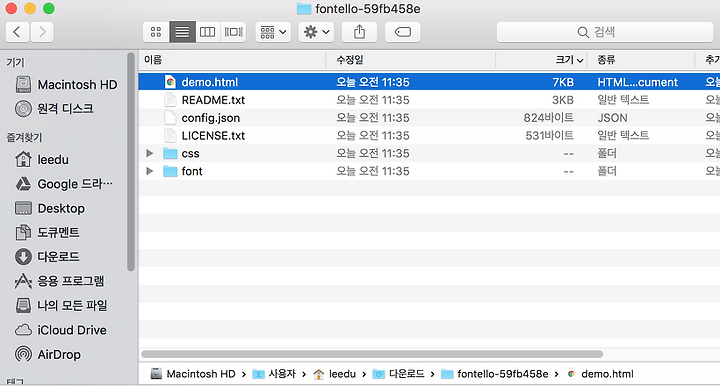Screen dimensions: 720x386
Task: Click the 824바이트 size of config.json
Action: (x=549, y=118)
